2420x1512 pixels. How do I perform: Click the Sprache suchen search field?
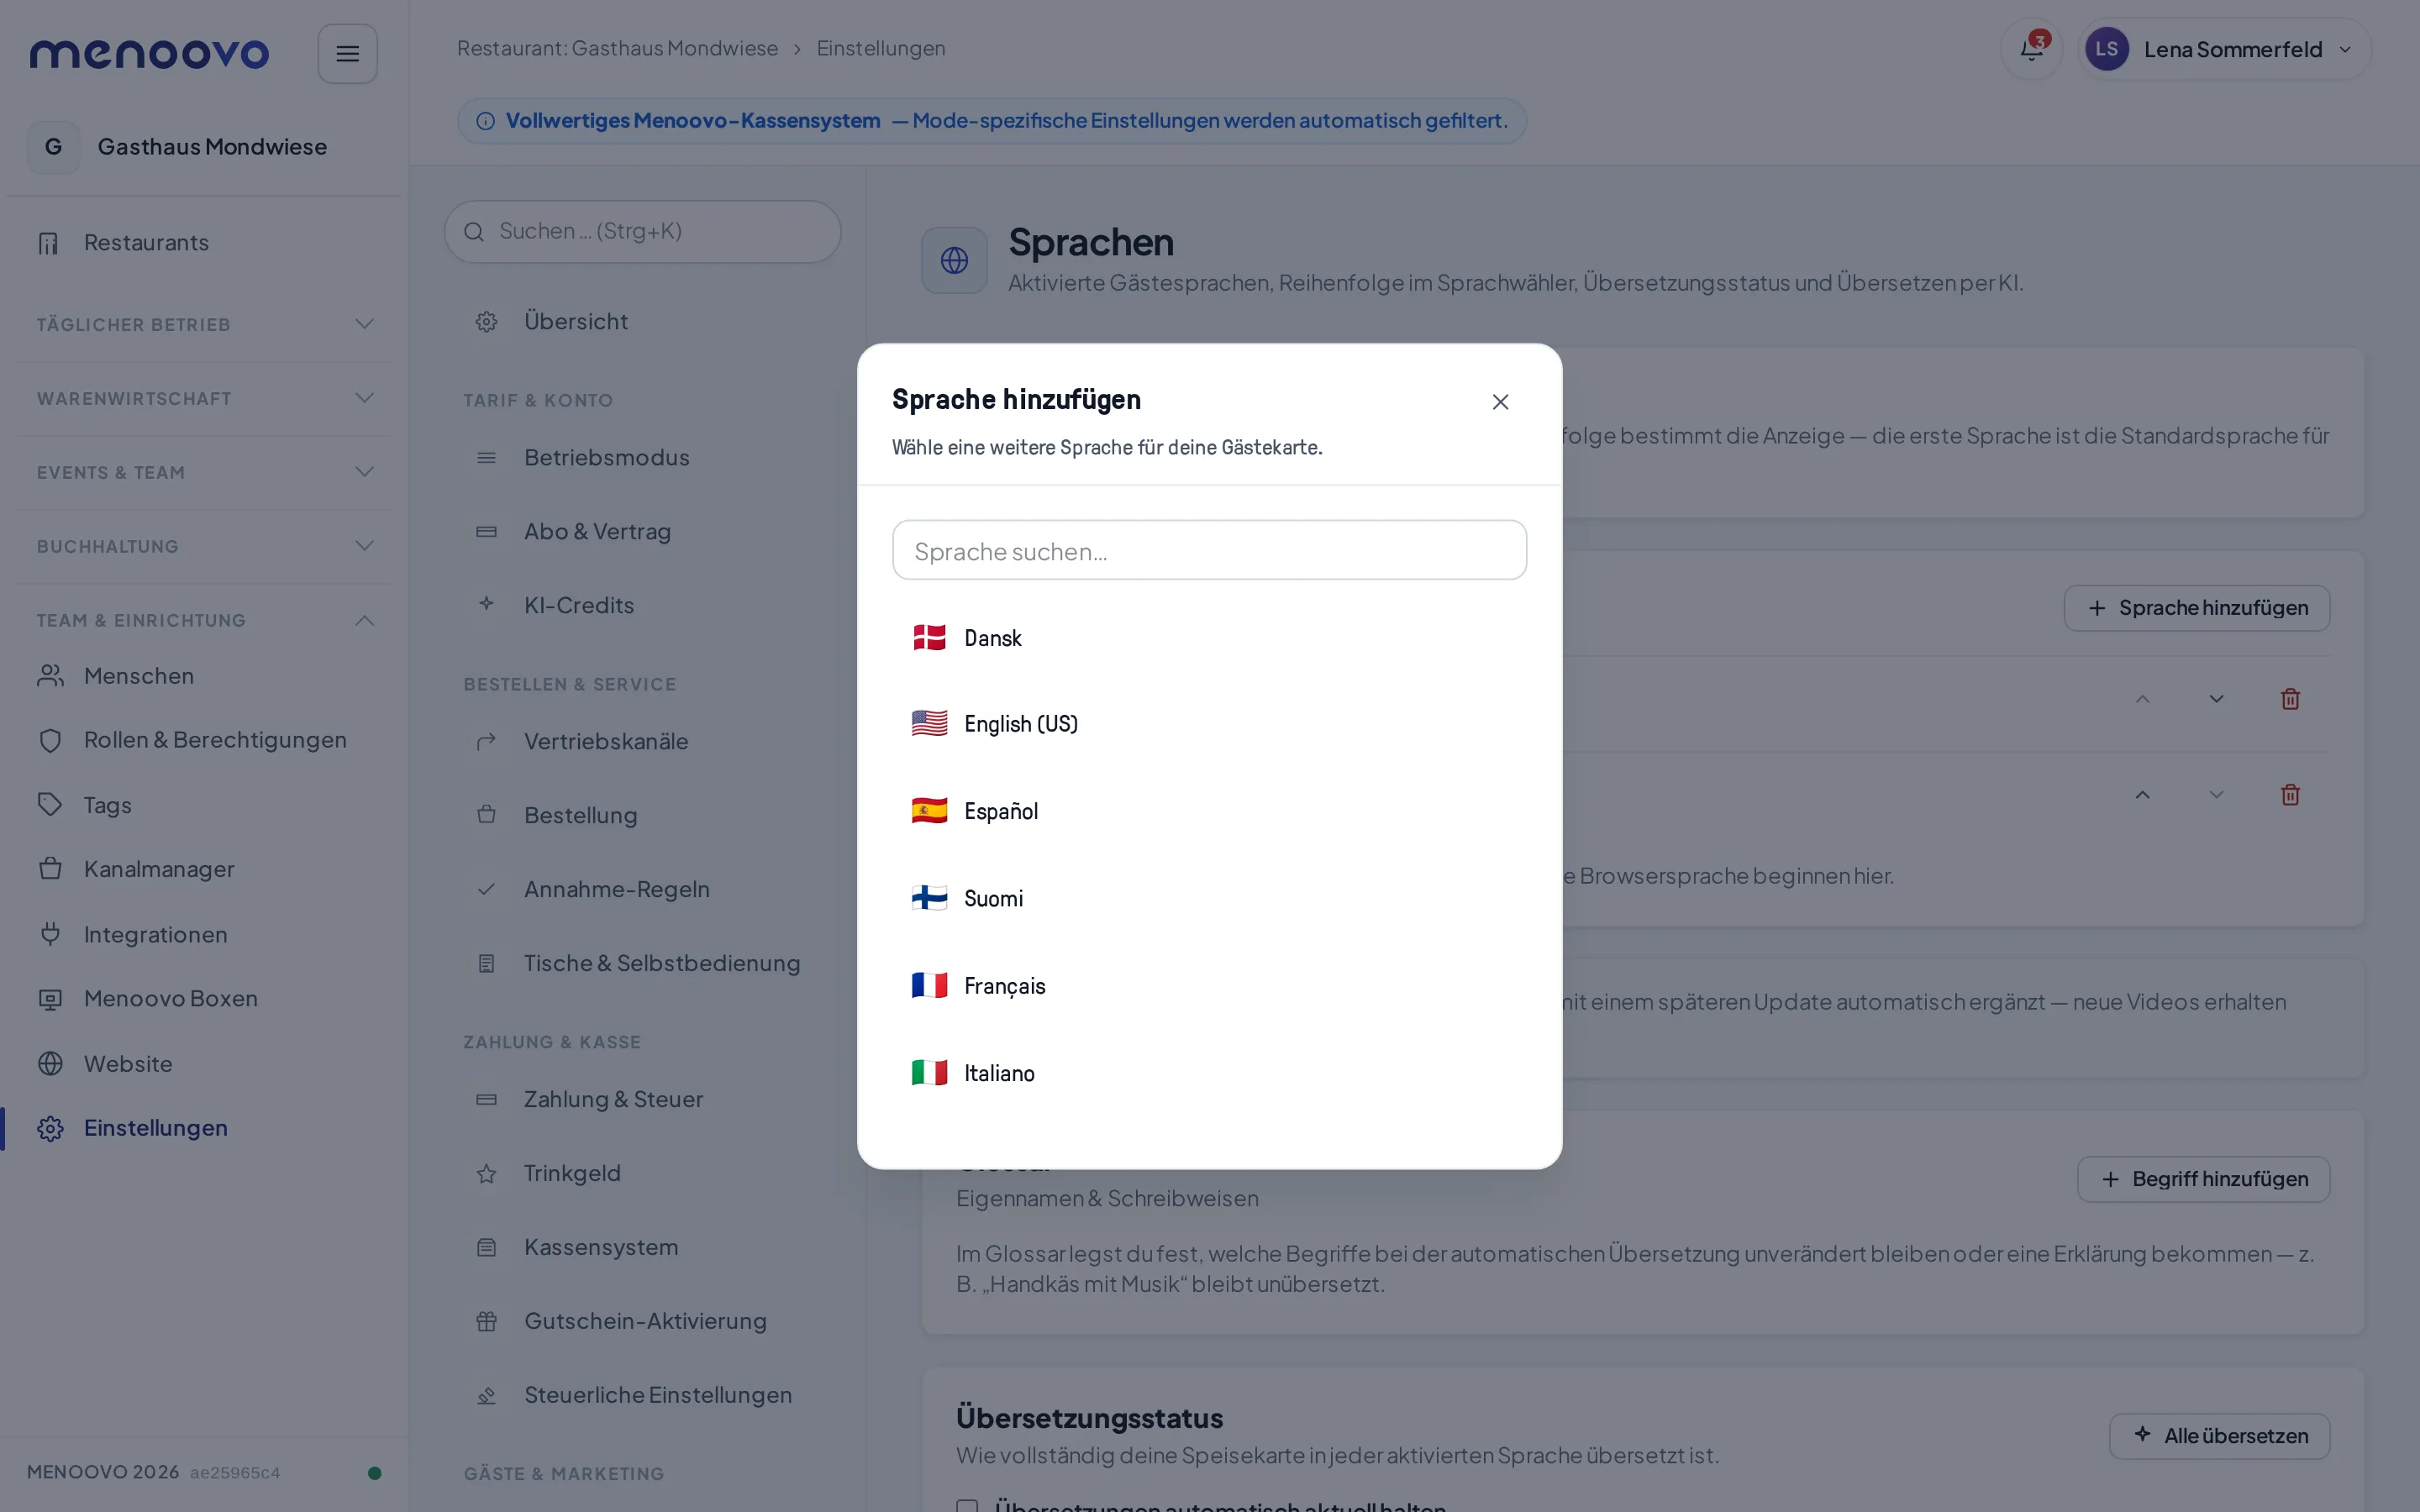(1209, 550)
